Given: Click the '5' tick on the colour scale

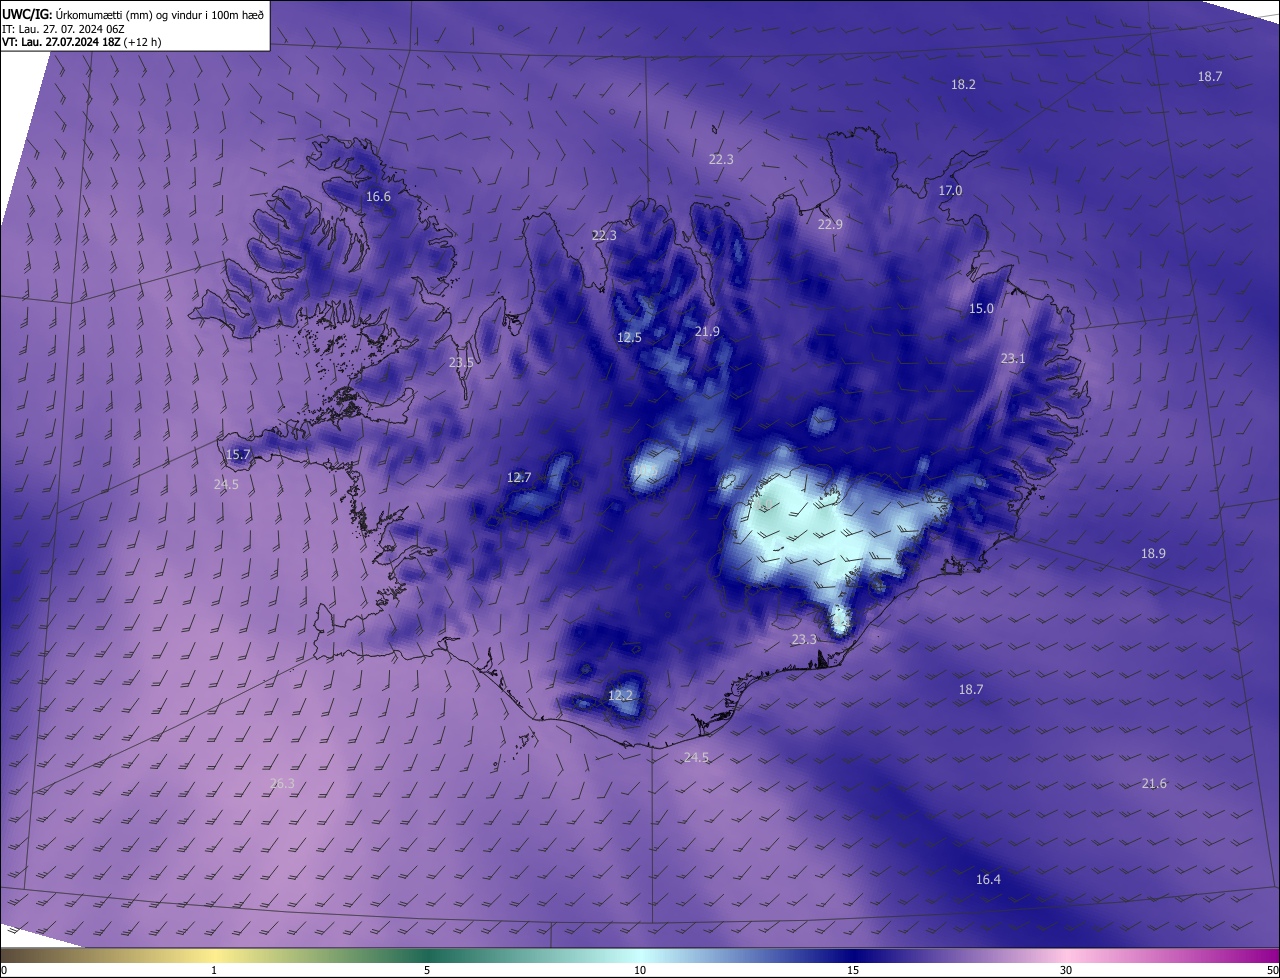Looking at the screenshot, I should [427, 970].
